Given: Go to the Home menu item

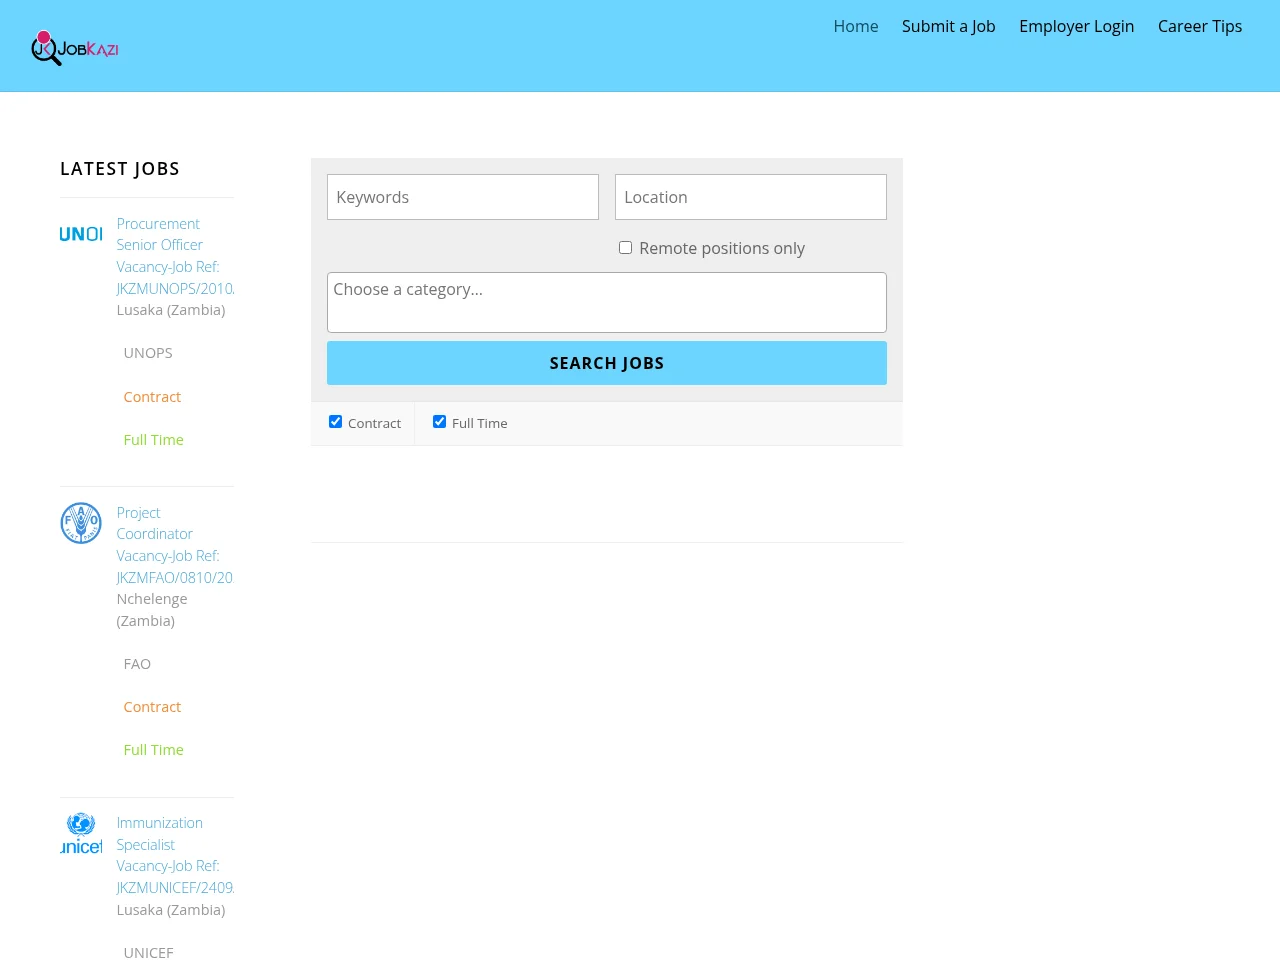Looking at the screenshot, I should (x=856, y=26).
